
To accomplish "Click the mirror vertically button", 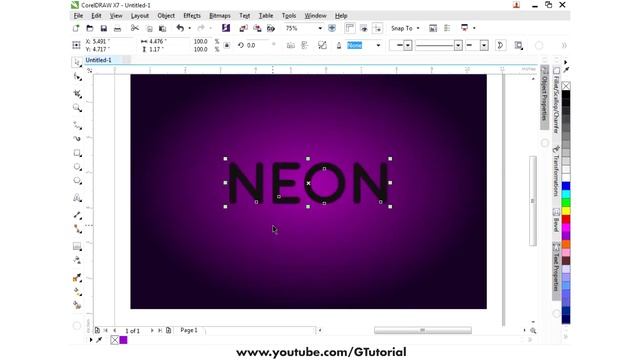I will (x=304, y=45).
